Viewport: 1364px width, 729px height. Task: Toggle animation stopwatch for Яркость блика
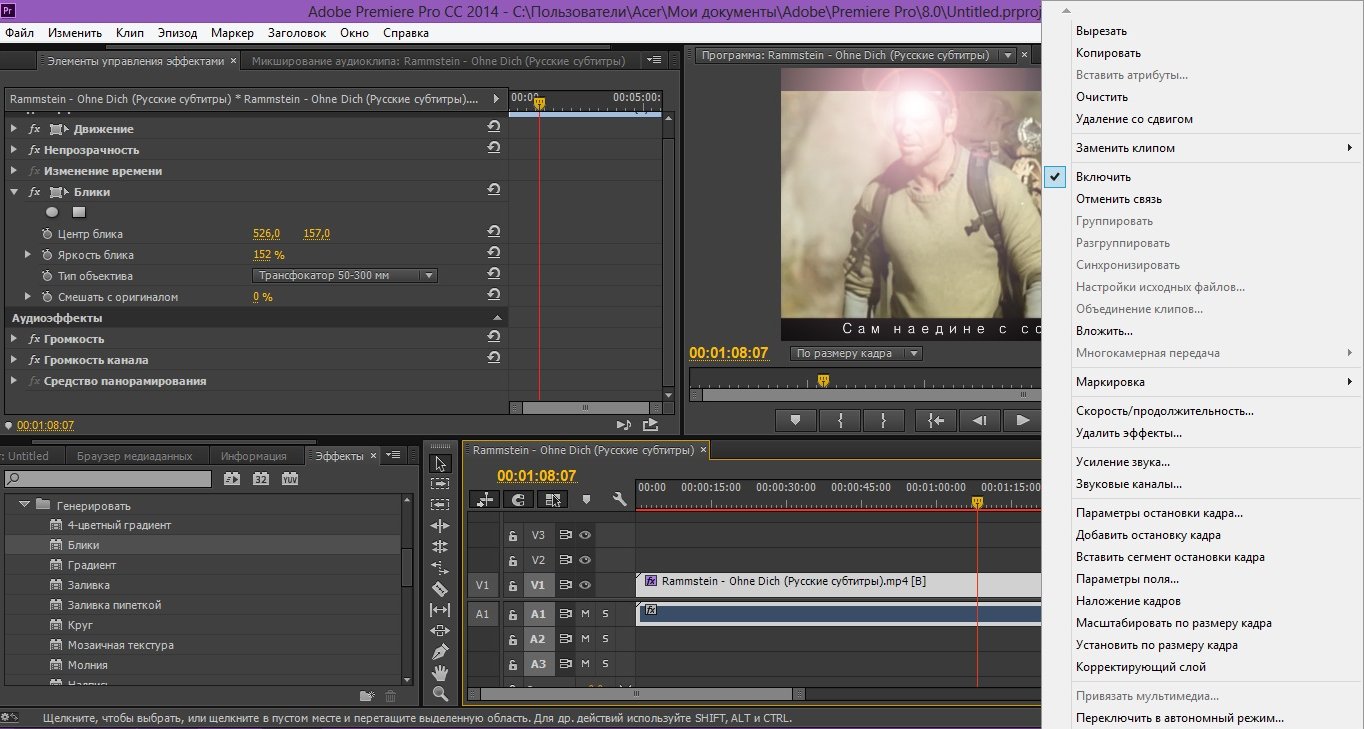(47, 255)
